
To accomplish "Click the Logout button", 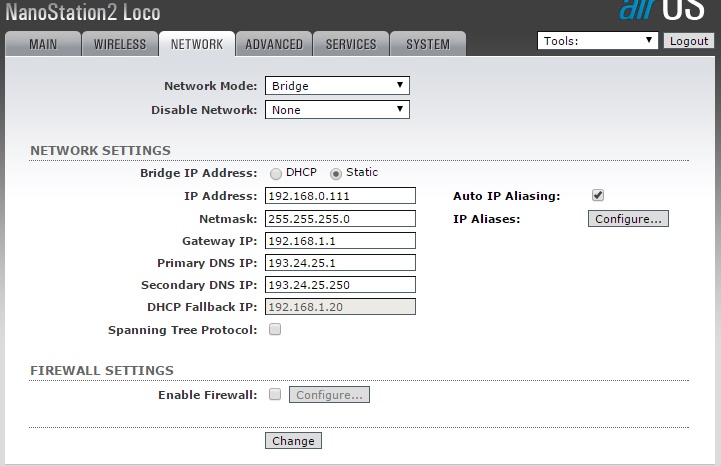I will (689, 41).
